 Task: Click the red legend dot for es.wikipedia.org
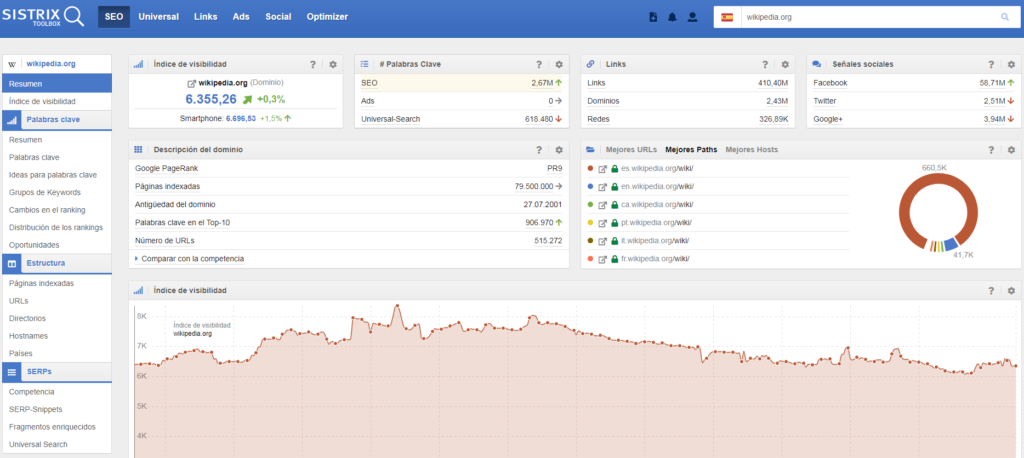click(x=590, y=169)
